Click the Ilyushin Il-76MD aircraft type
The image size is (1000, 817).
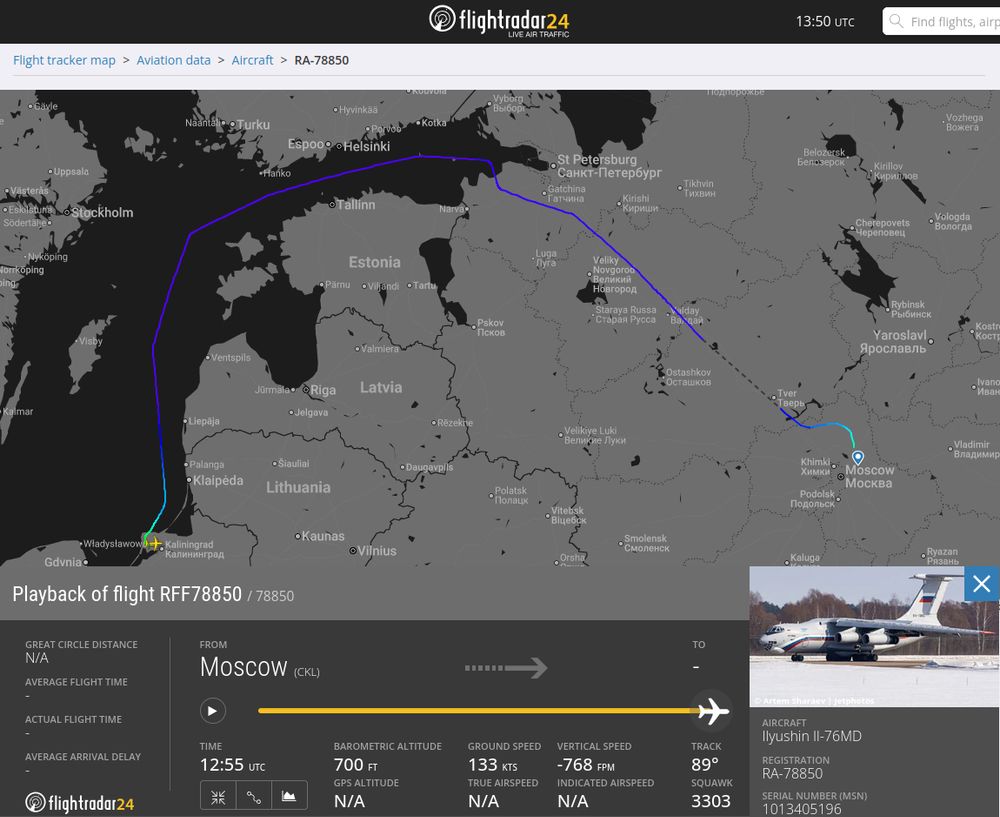pos(811,736)
